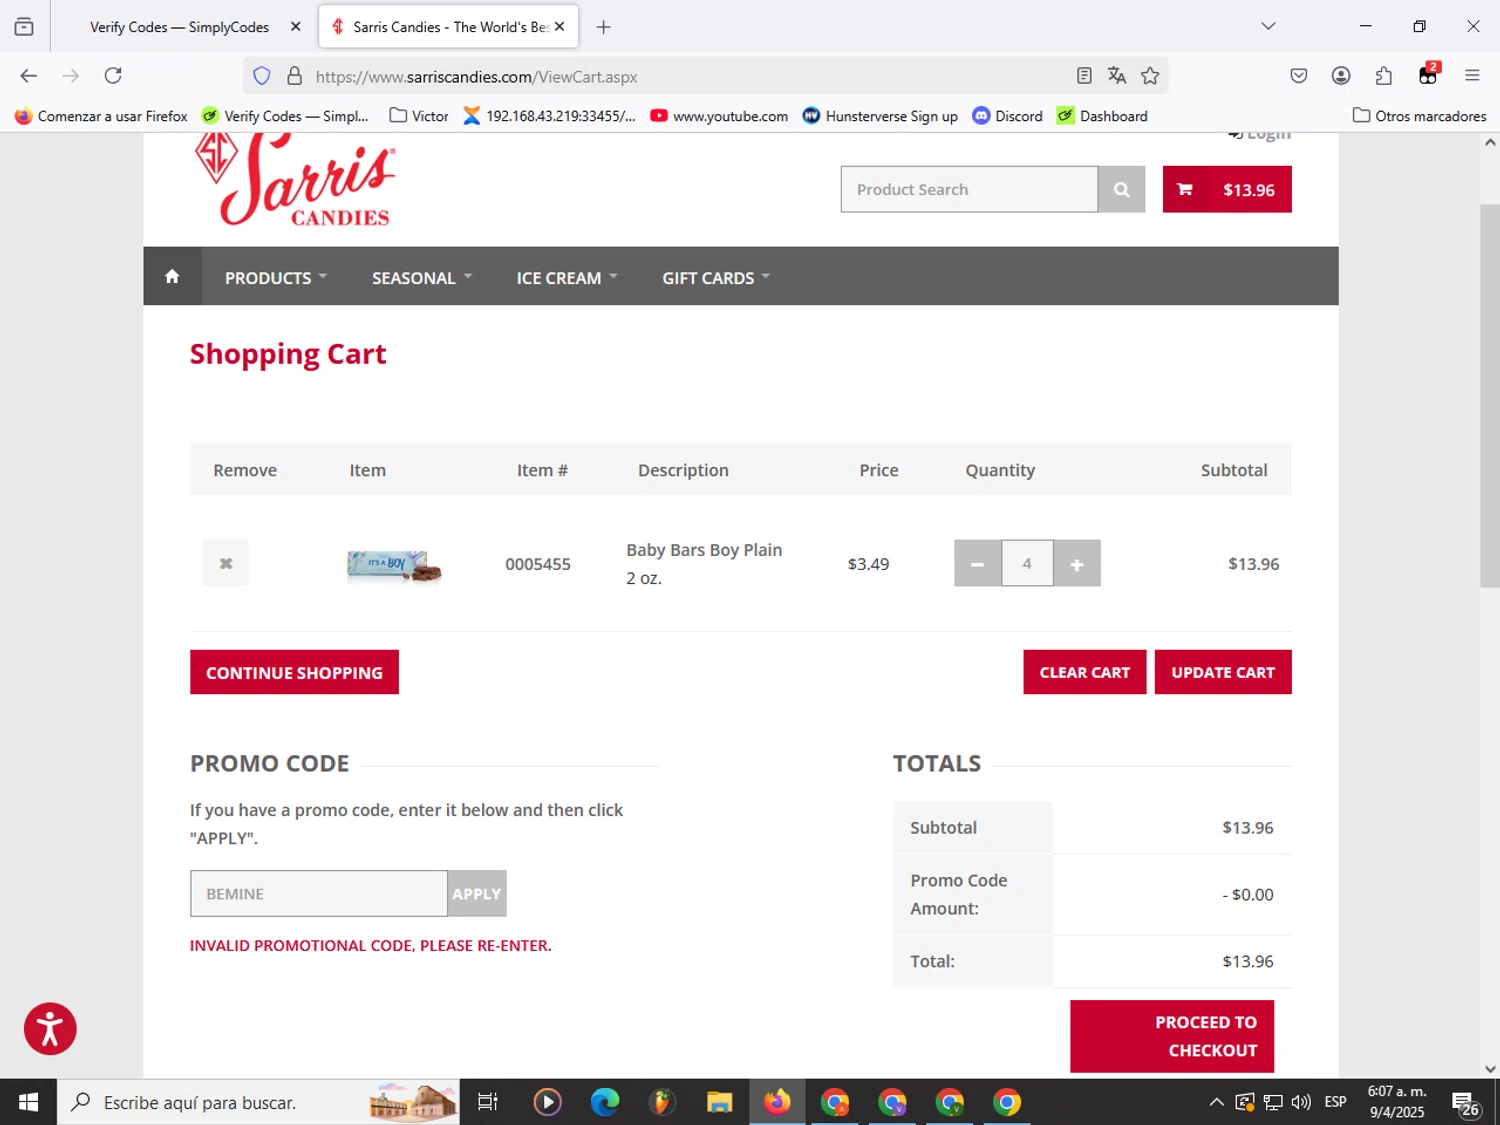The height and width of the screenshot is (1125, 1500).
Task: Open the Windows Start menu
Action: pyautogui.click(x=28, y=1102)
